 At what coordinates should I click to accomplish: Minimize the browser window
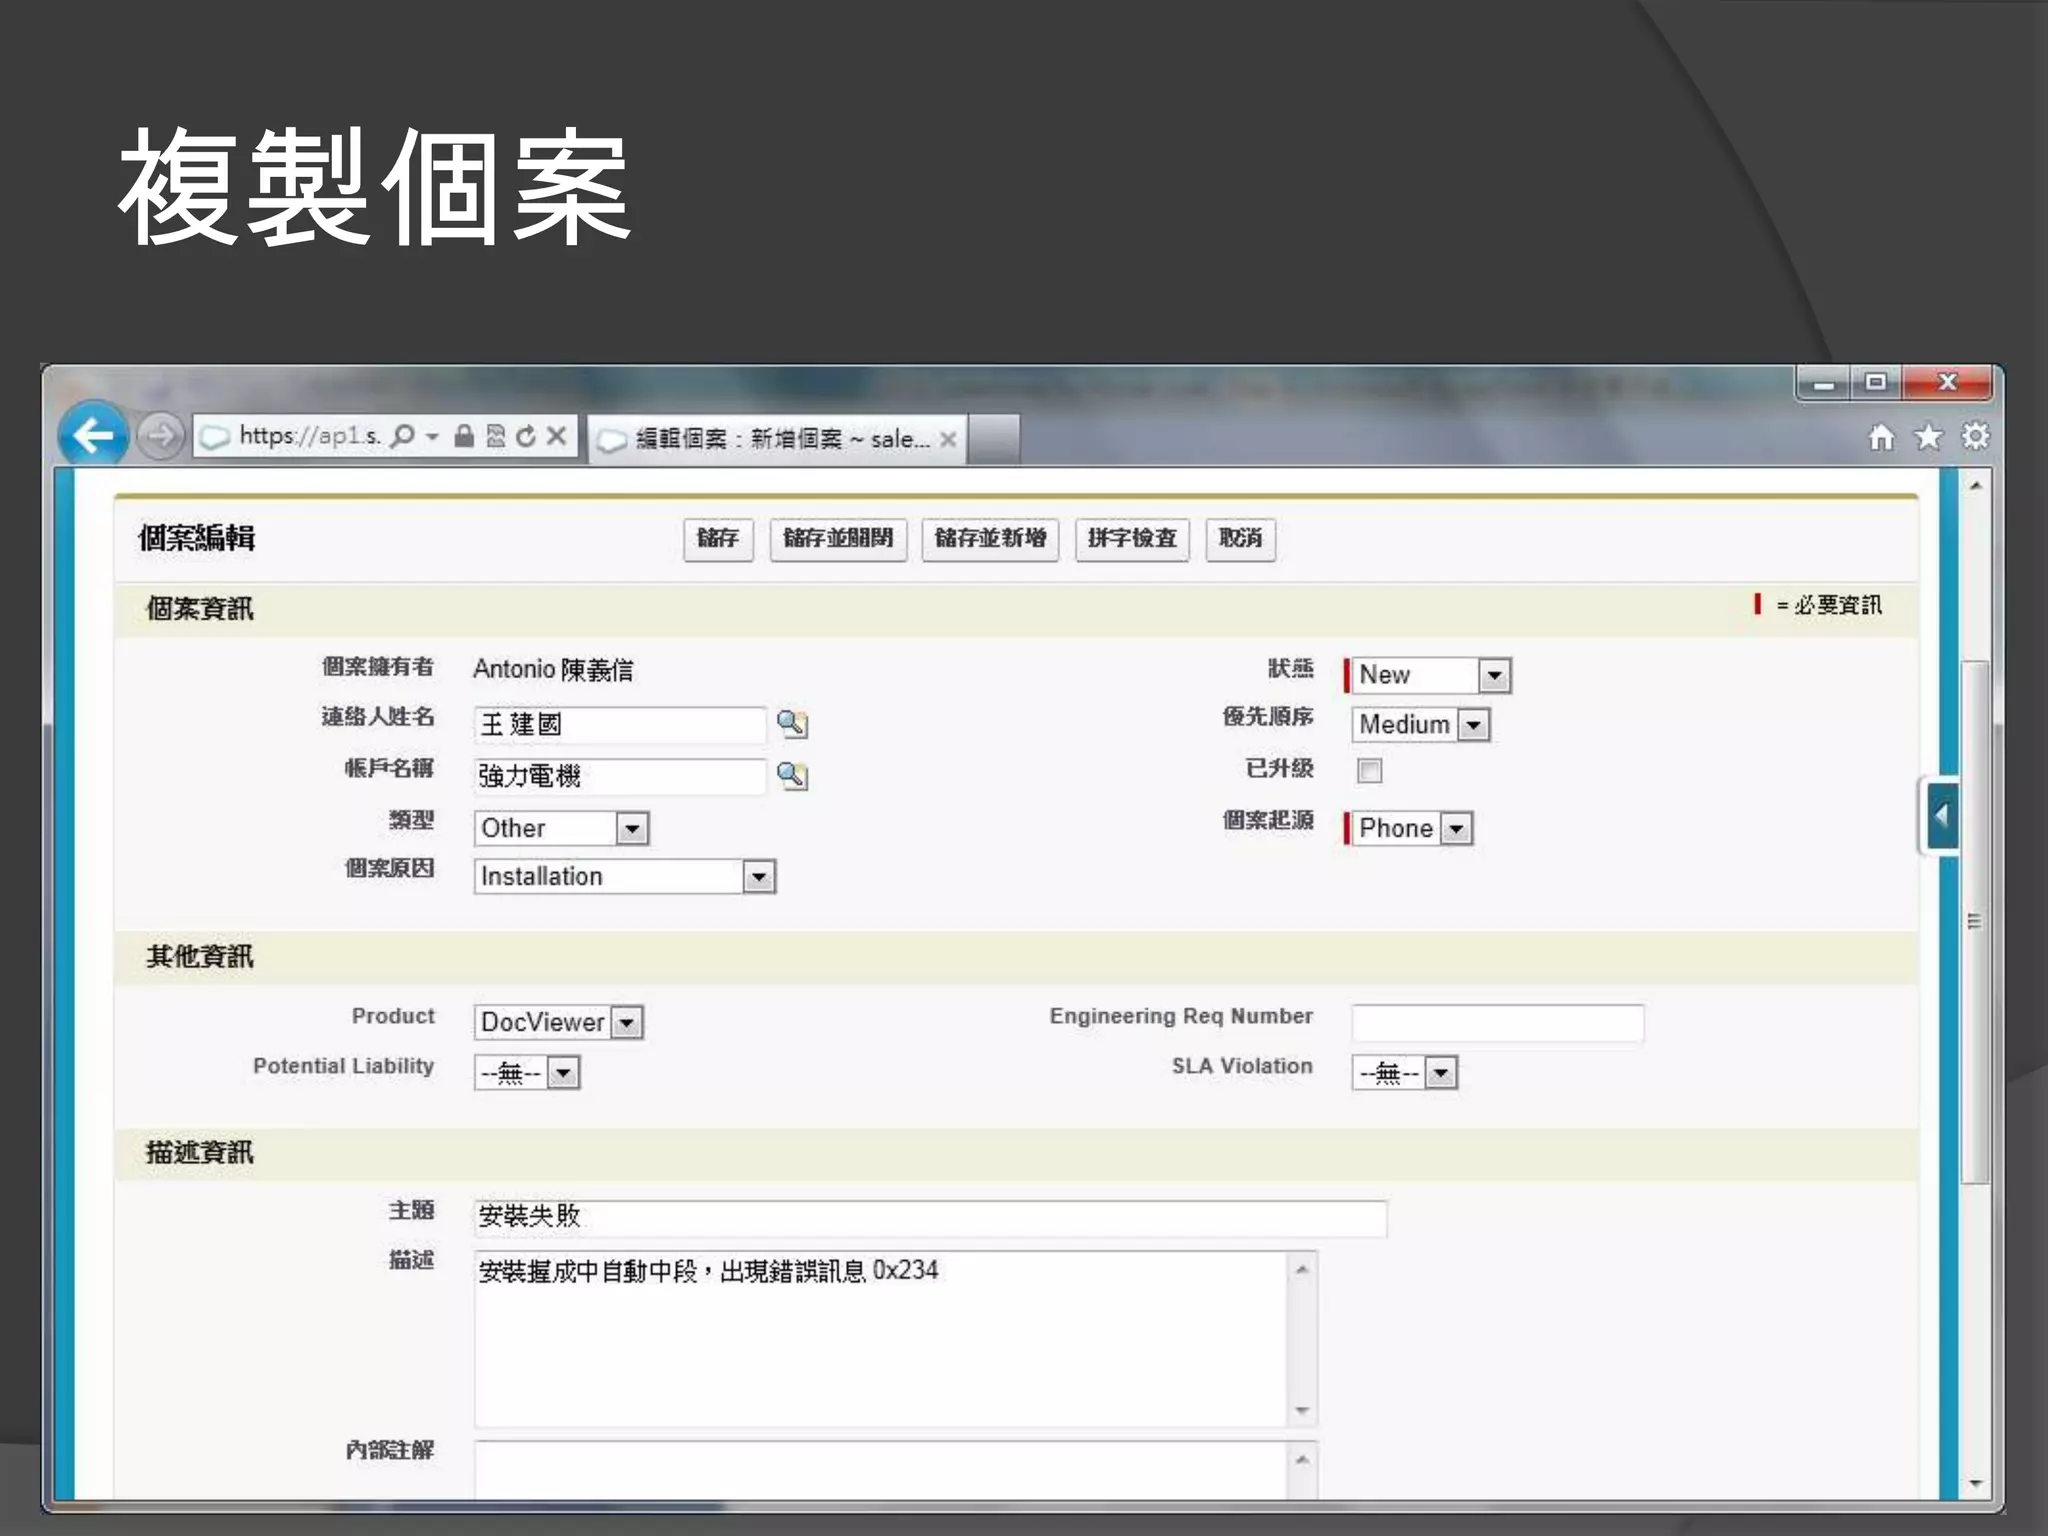(x=1824, y=383)
